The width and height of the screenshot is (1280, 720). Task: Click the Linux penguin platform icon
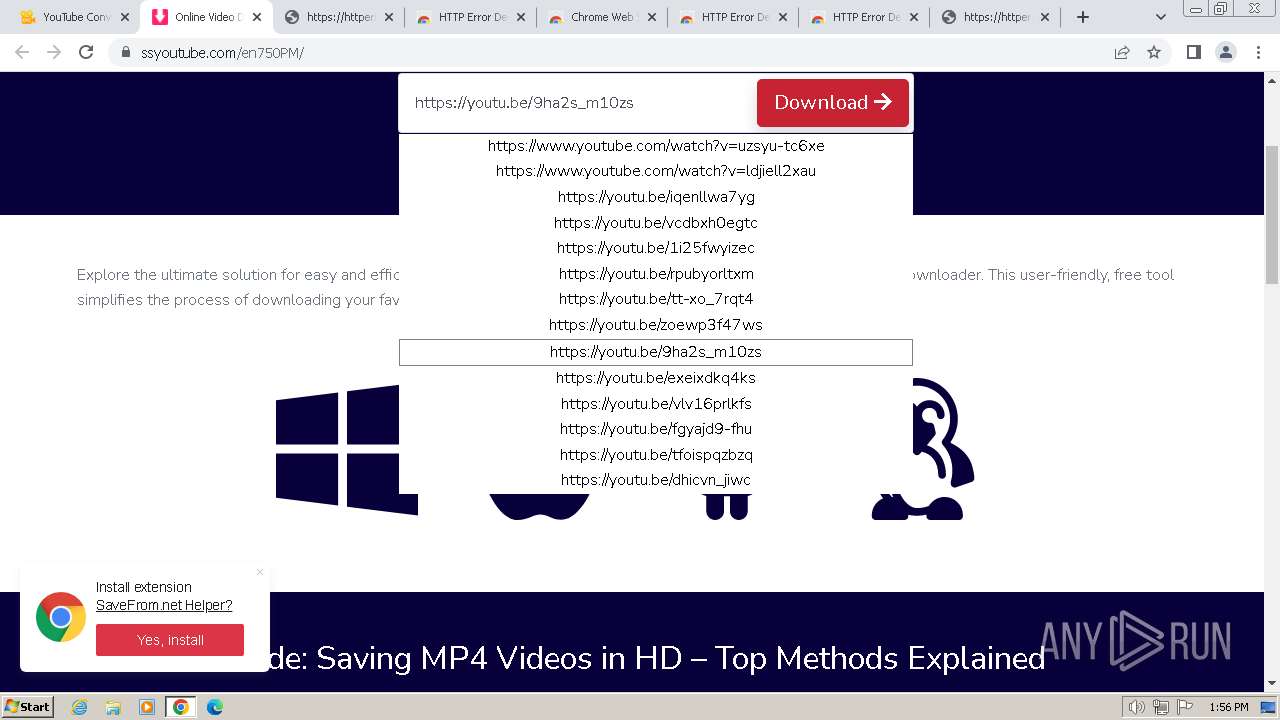coord(922,450)
